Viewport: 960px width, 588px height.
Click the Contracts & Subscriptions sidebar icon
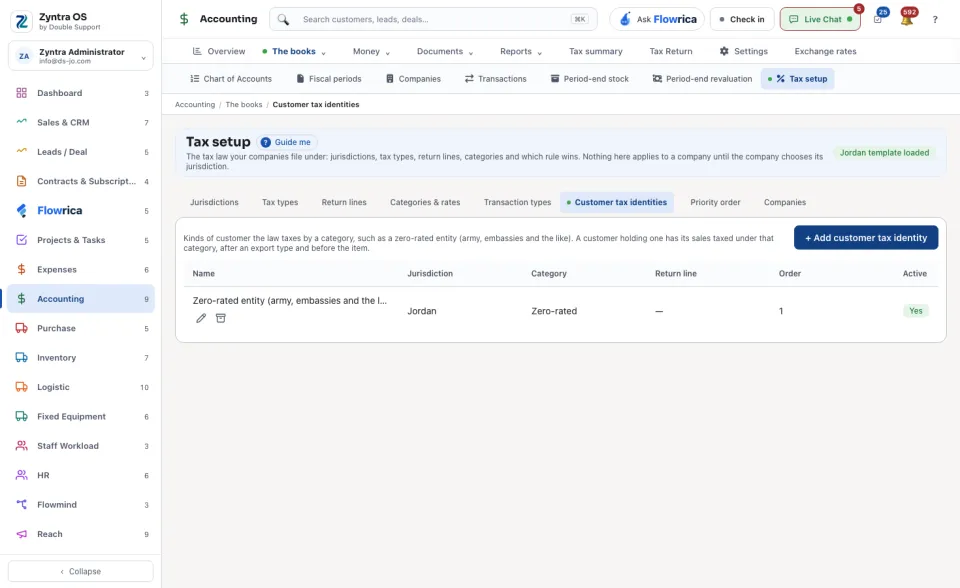pyautogui.click(x=21, y=181)
